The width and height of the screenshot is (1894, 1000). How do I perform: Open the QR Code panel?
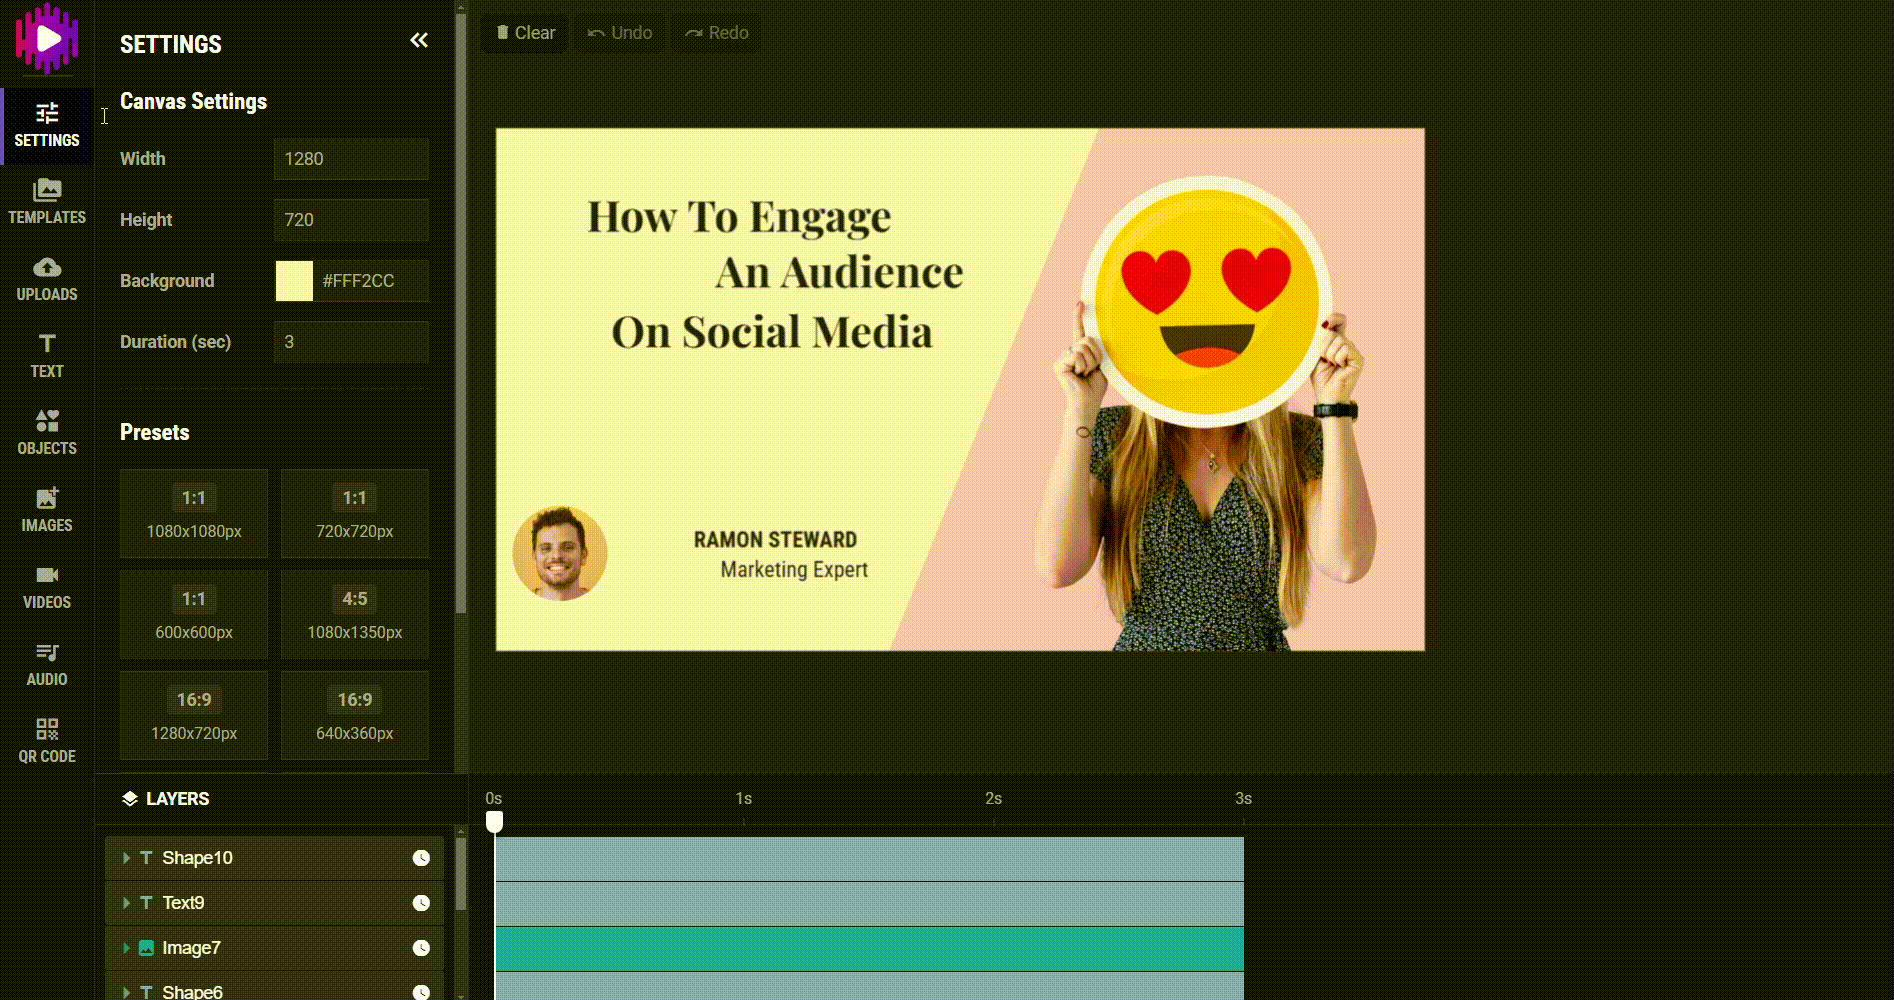[47, 740]
